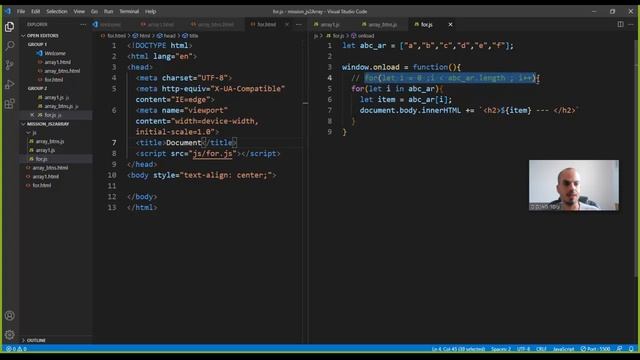The image size is (640, 360).
Task: Collapse the Open Editors section
Action: [x=41, y=36]
